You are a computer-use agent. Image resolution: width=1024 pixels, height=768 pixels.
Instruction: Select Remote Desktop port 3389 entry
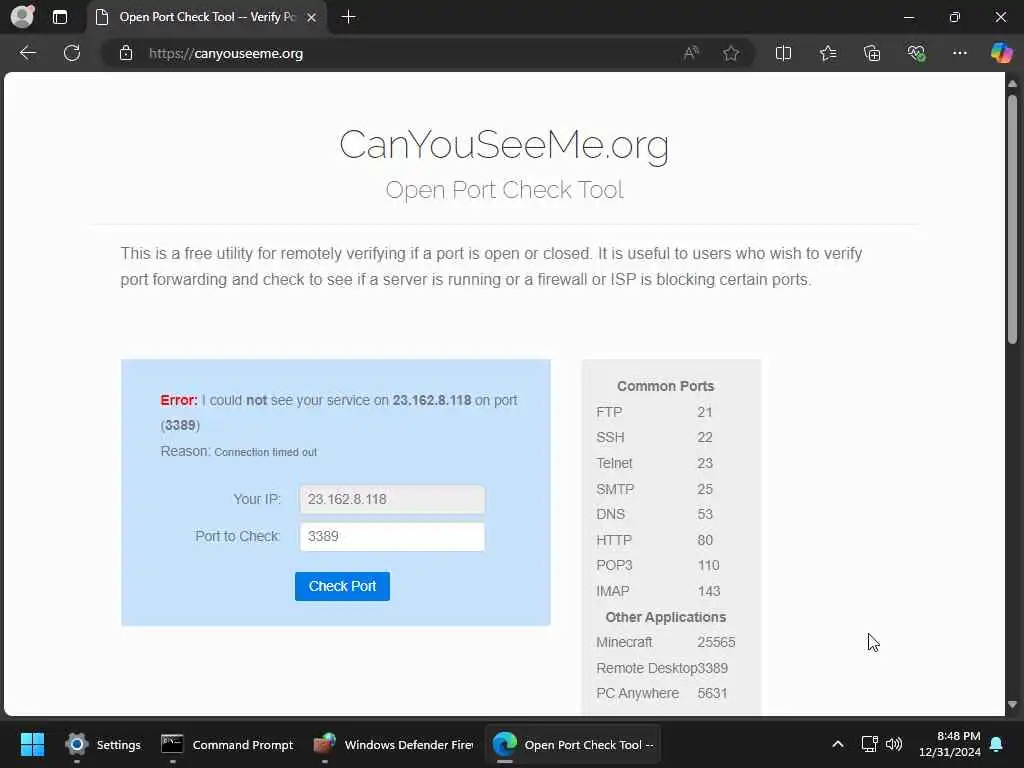click(x=662, y=669)
